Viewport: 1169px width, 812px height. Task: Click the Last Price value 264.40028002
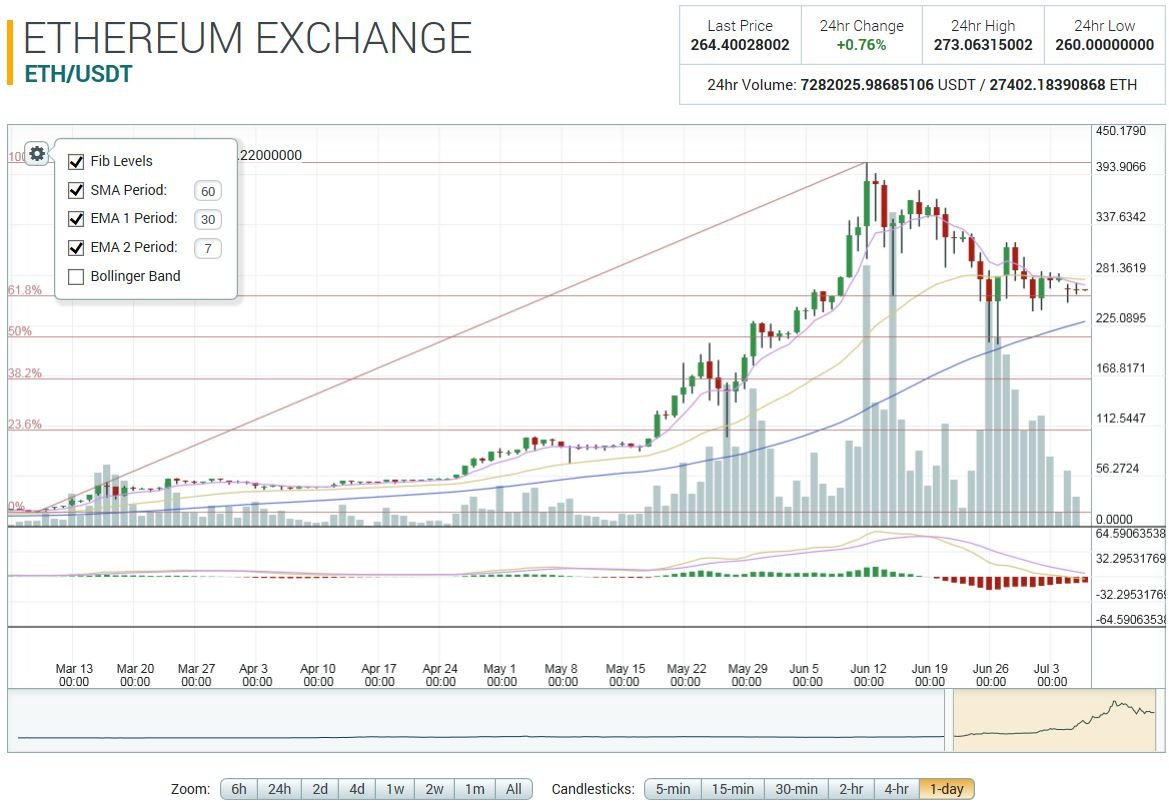click(x=740, y=45)
